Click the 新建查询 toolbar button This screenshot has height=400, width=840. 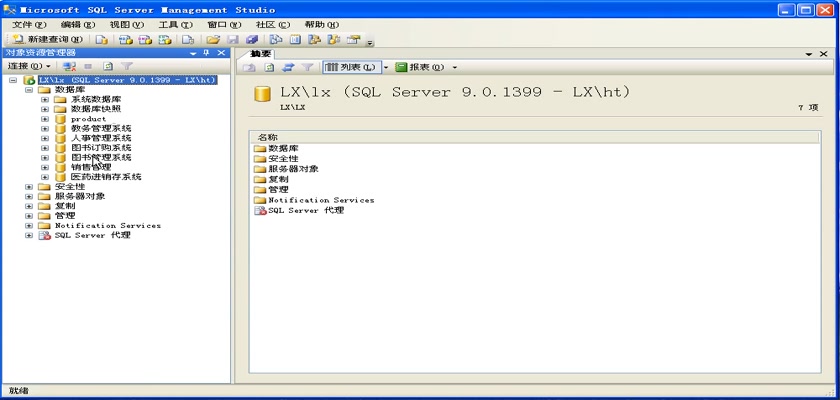tap(48, 39)
